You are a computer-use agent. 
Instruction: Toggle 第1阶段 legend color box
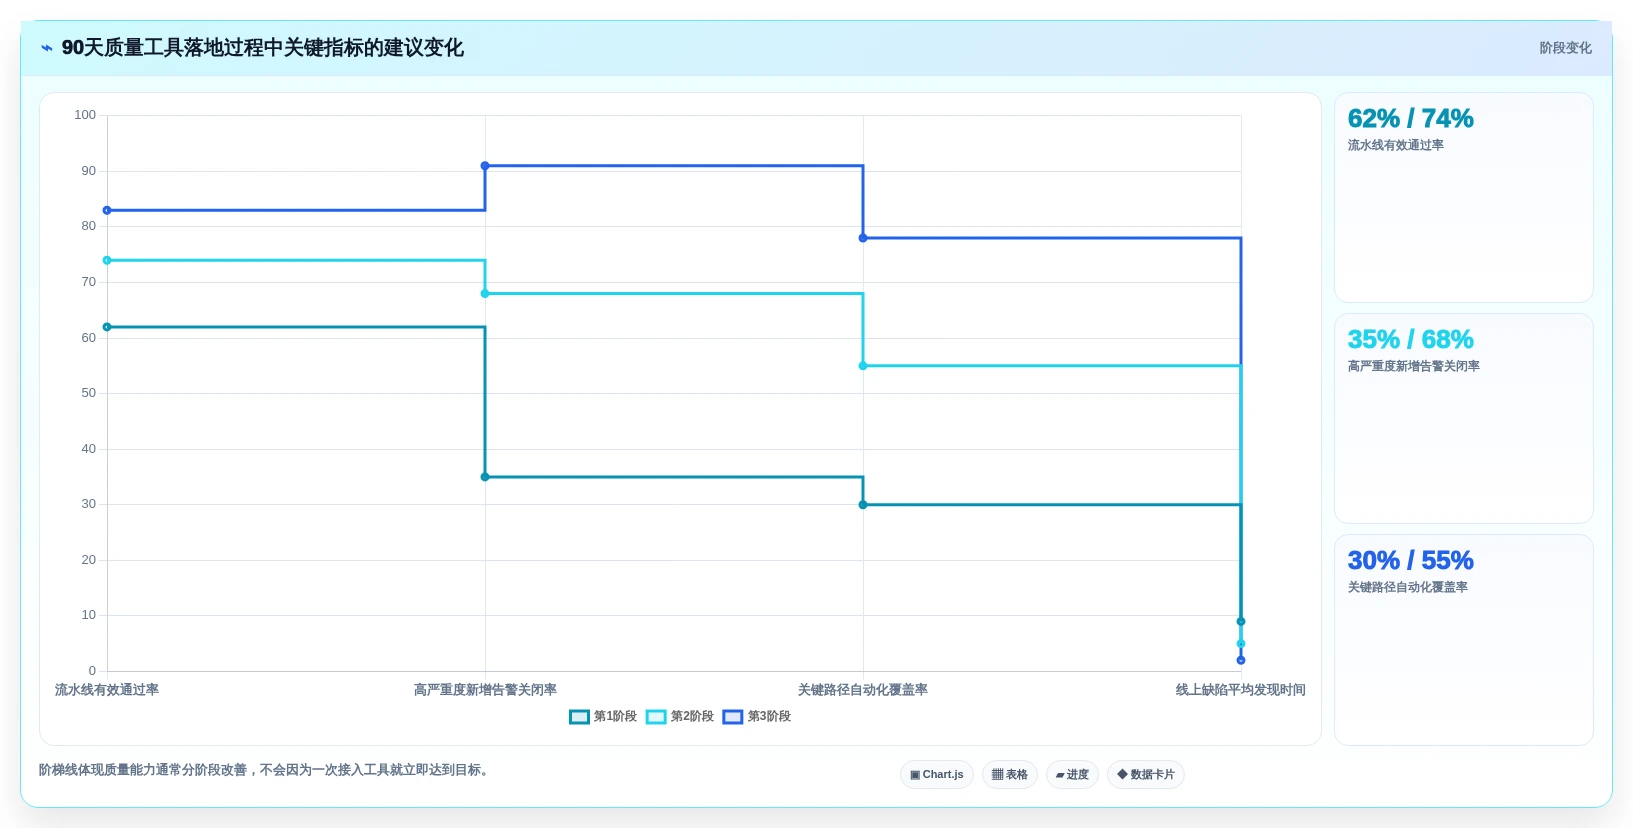tap(579, 717)
